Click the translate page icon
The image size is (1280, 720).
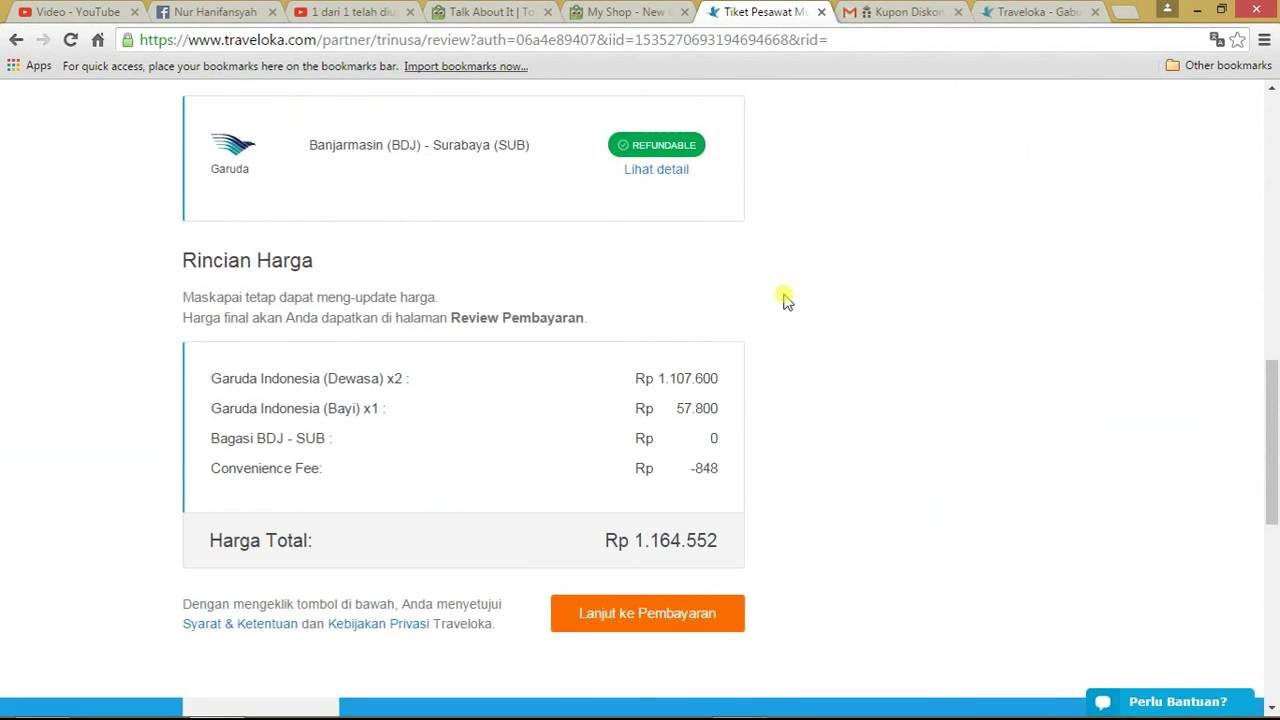[1217, 40]
